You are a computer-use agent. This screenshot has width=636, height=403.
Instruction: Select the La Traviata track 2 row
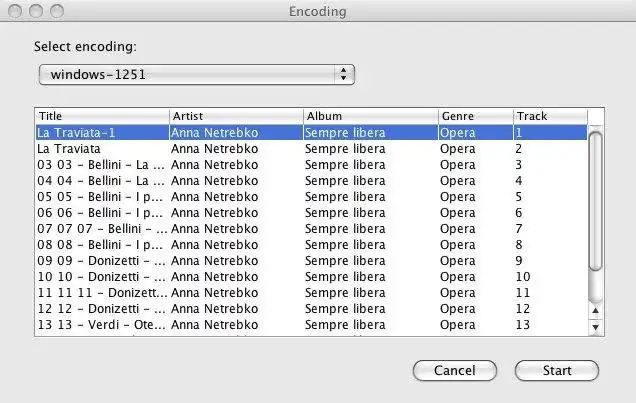click(100, 148)
